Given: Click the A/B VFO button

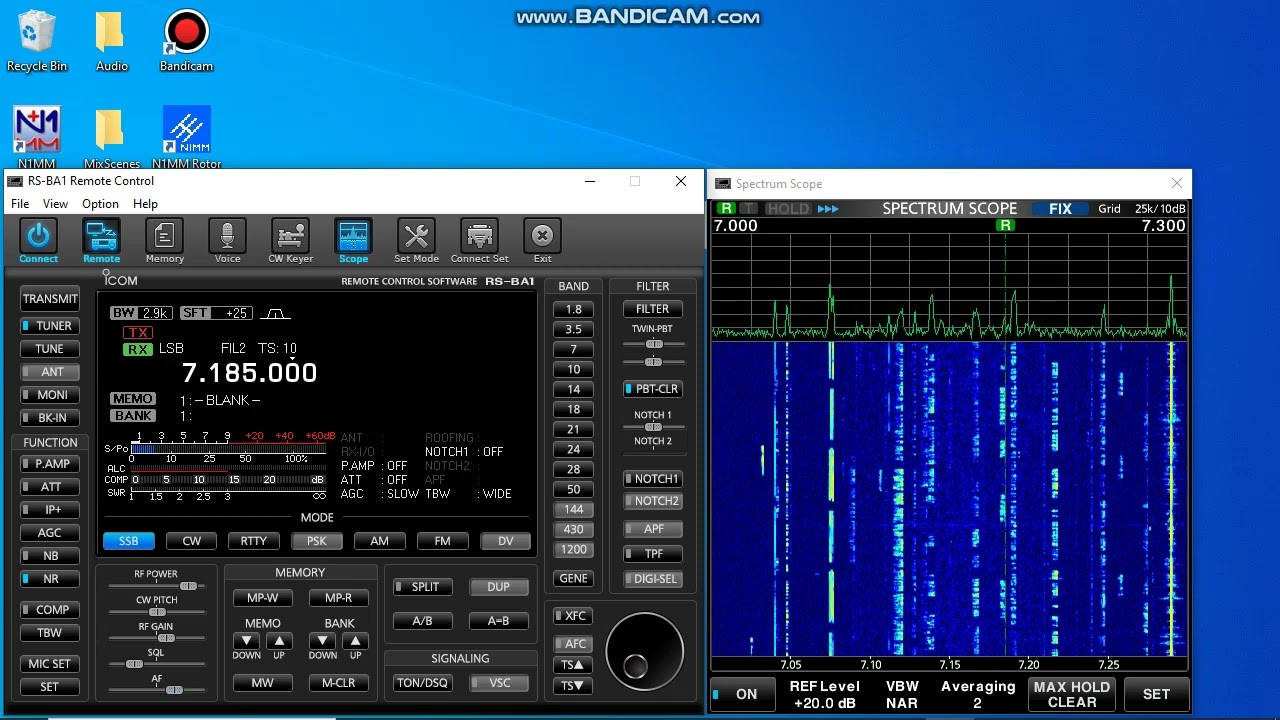Looking at the screenshot, I should 423,621.
